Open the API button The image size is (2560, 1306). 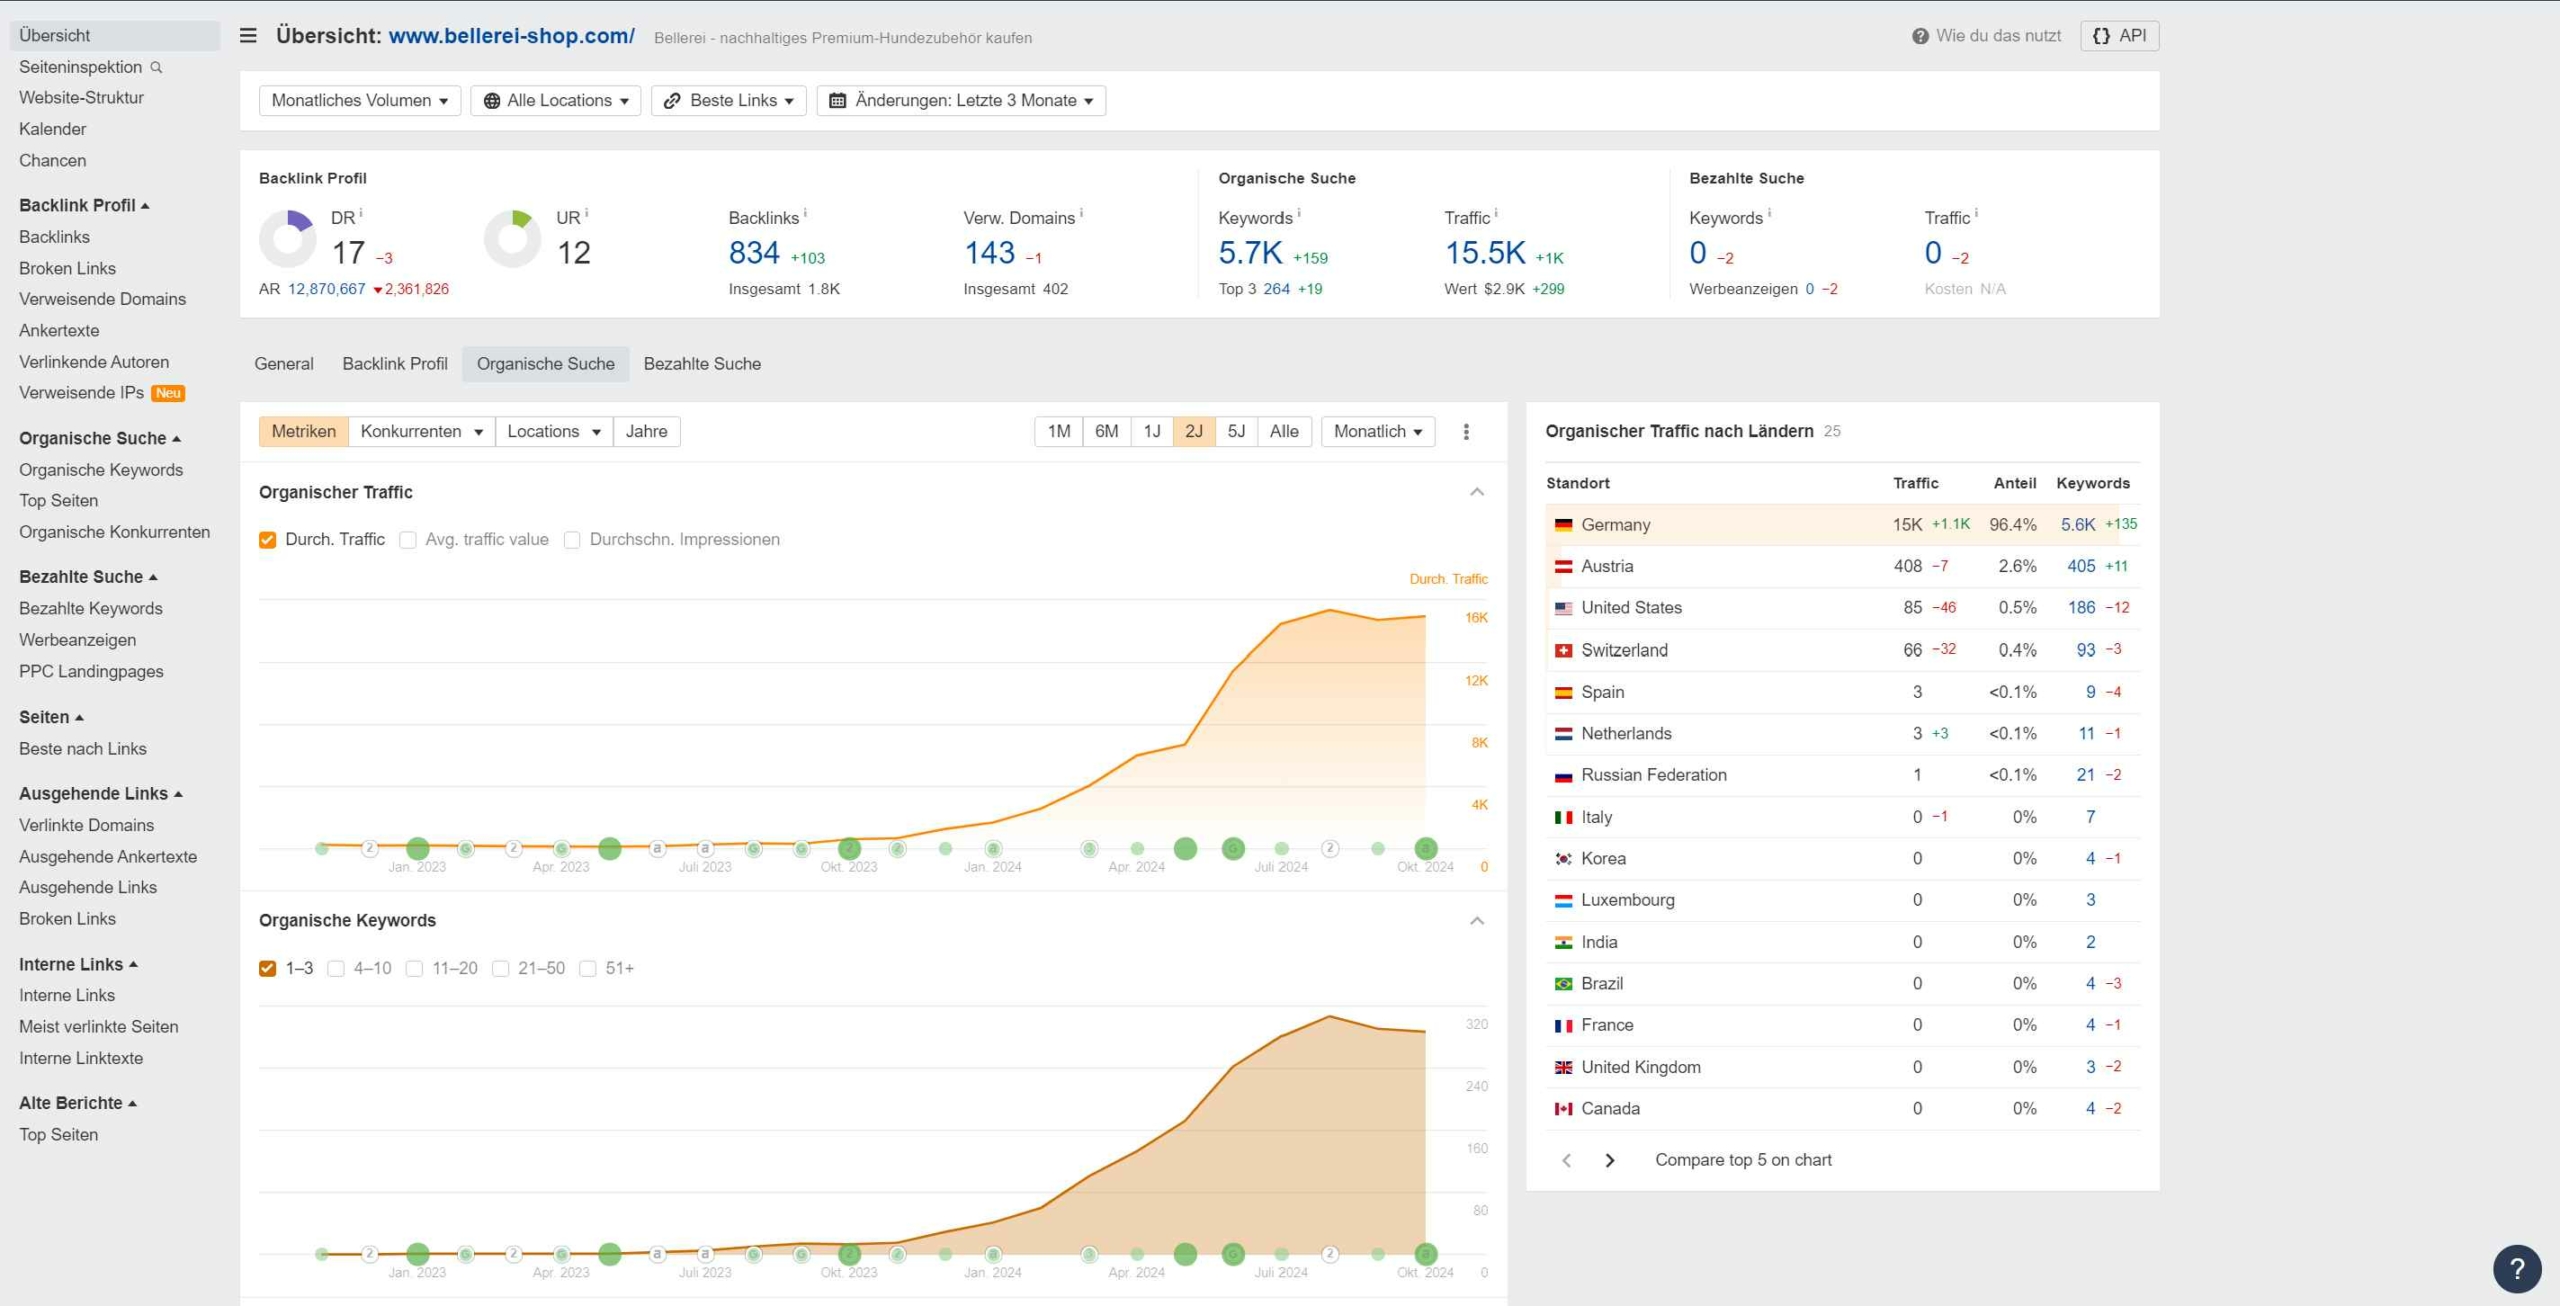click(x=2120, y=36)
